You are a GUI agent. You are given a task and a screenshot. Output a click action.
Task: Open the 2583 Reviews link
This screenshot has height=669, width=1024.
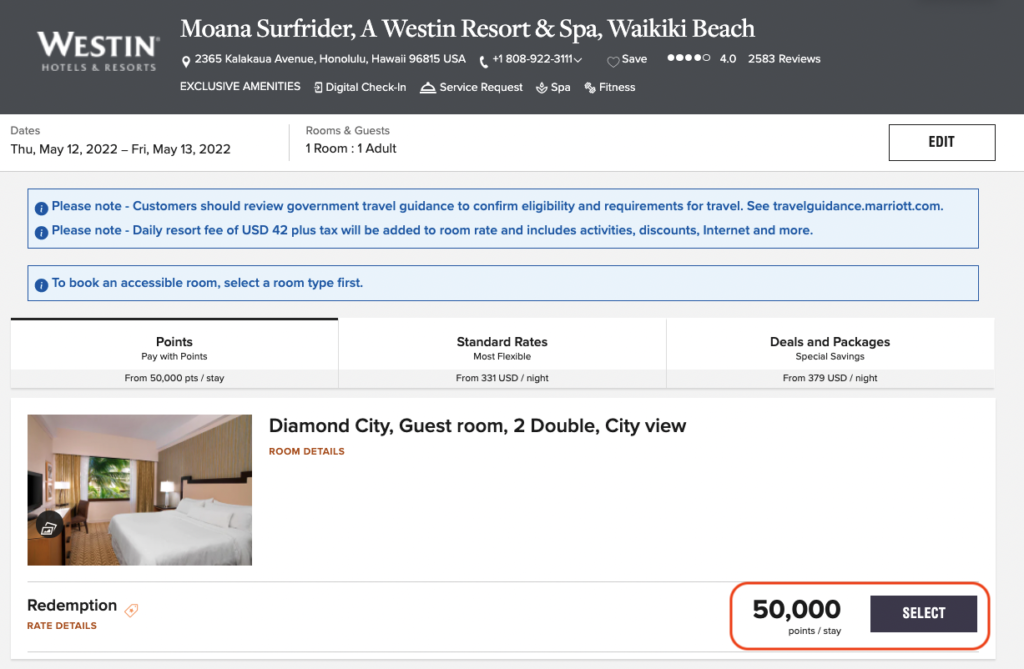pyautogui.click(x=784, y=59)
